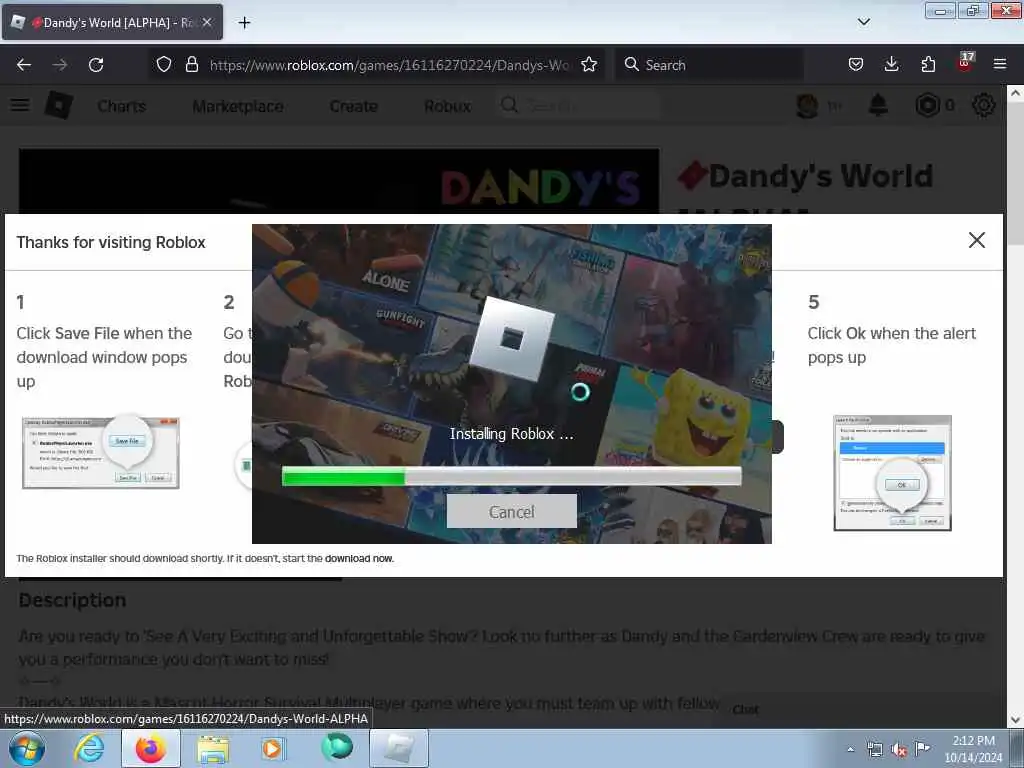Click the site security padlock icon
Screen dimensions: 1024x768
(191, 65)
